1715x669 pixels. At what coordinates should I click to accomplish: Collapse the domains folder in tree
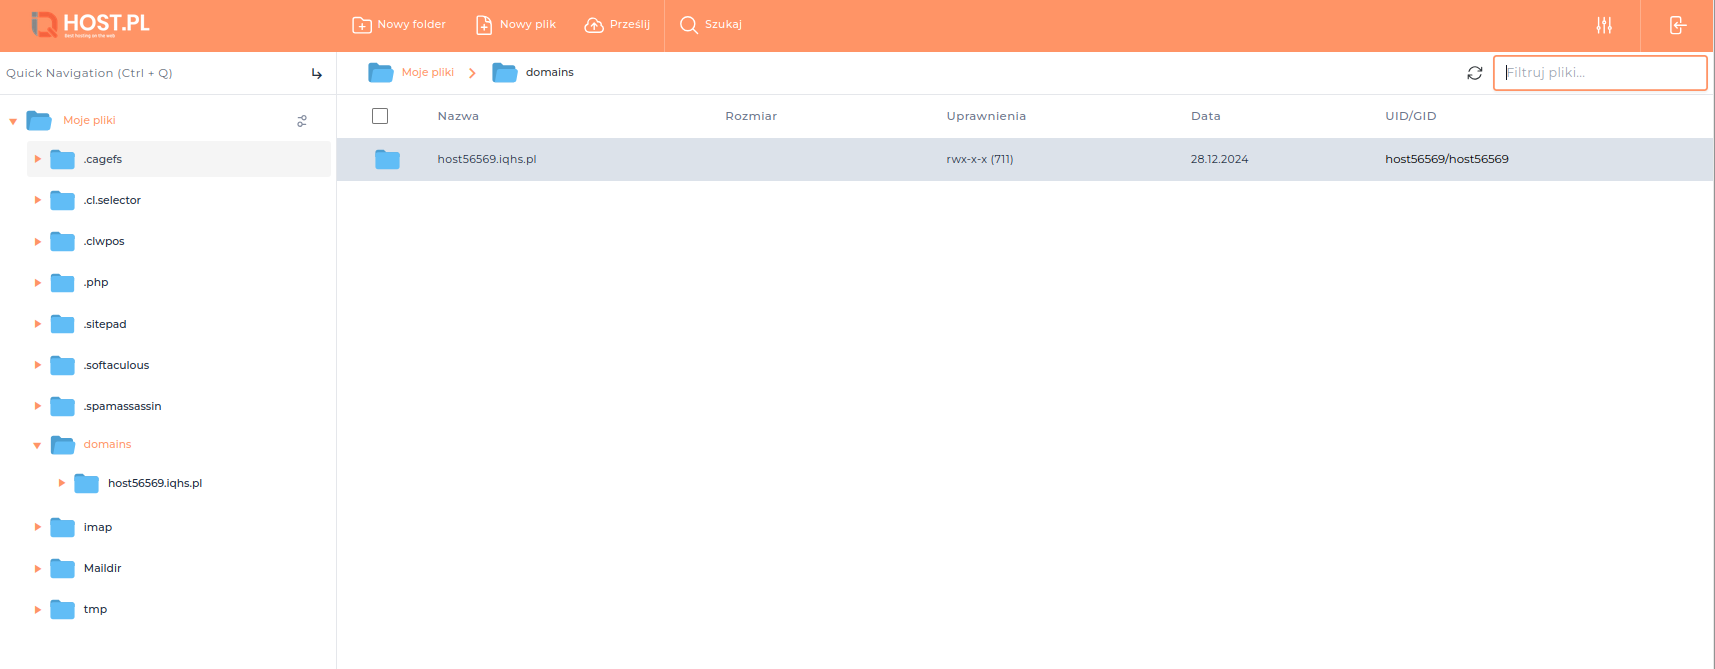tap(37, 445)
